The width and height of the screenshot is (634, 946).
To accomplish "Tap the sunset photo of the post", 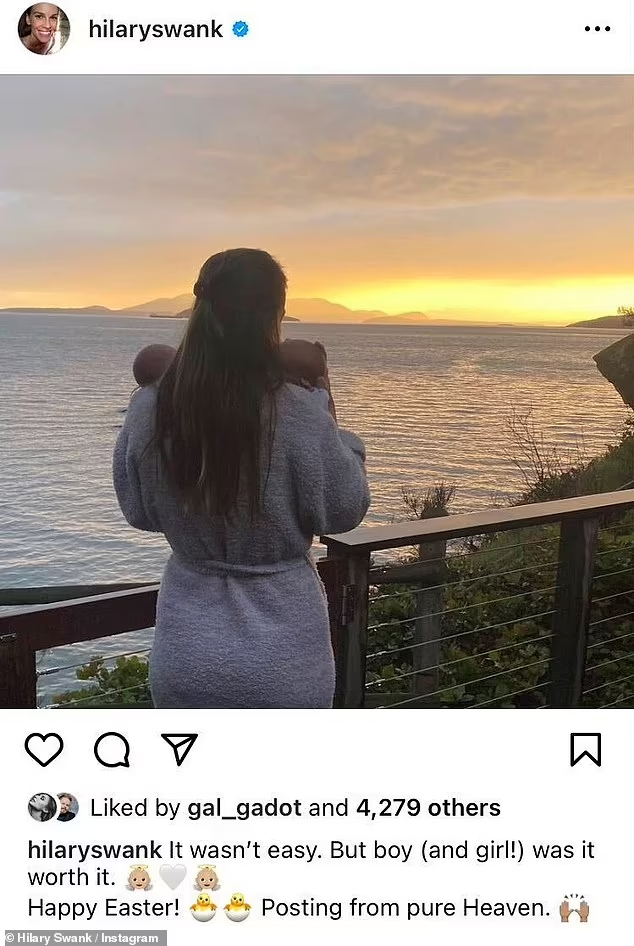I will coord(317,391).
